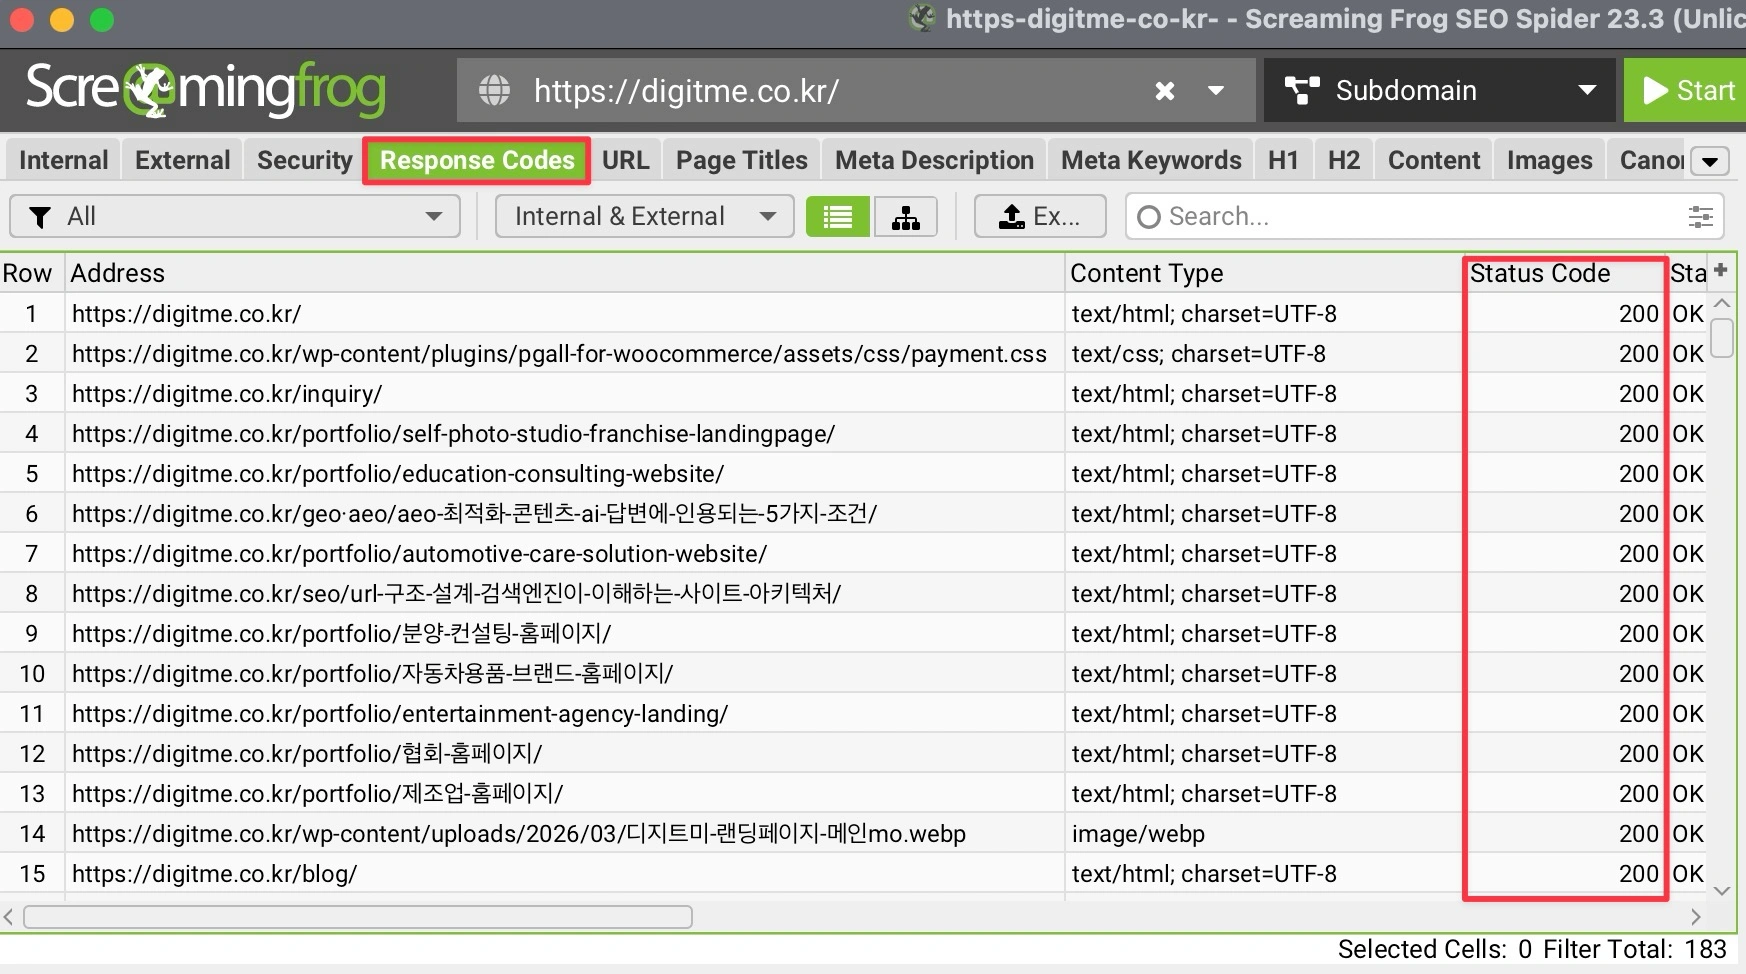Click the Screaming Frog logo
Image resolution: width=1746 pixels, height=974 pixels.
pos(206,90)
